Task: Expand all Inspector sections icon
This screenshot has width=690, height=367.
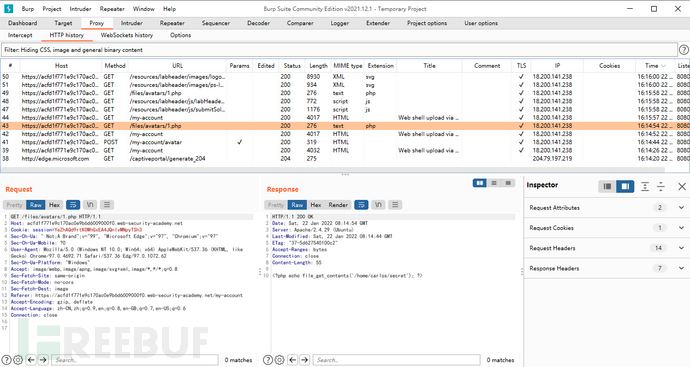Action: (x=645, y=186)
